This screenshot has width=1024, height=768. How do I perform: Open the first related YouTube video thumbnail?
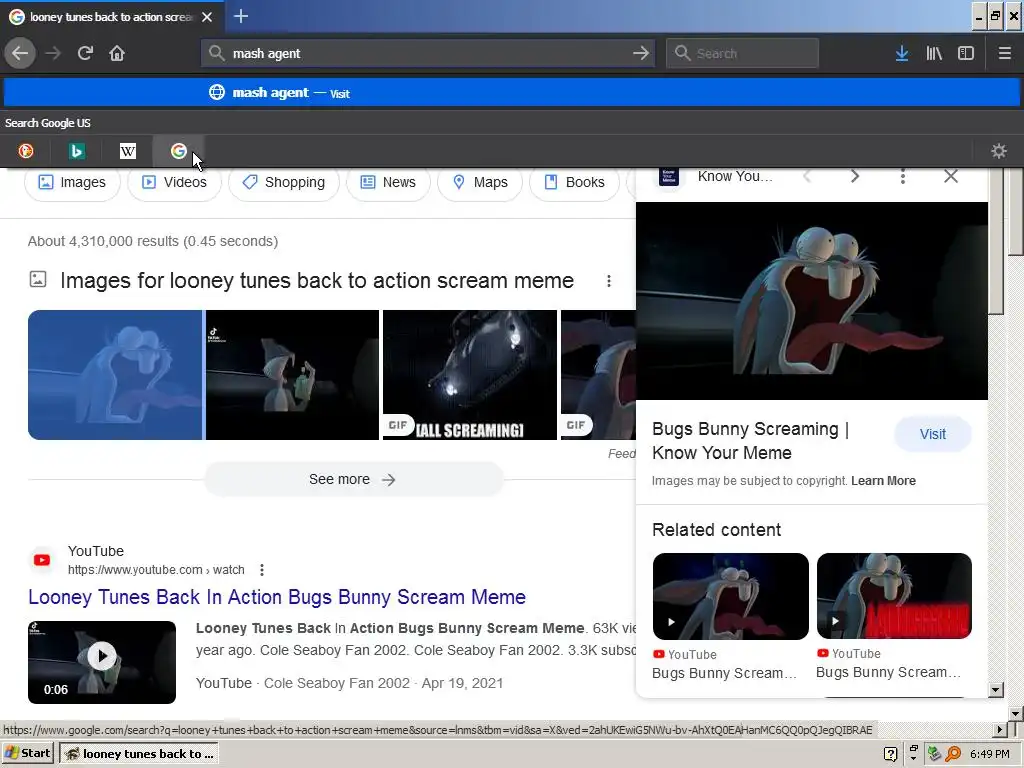pos(730,596)
